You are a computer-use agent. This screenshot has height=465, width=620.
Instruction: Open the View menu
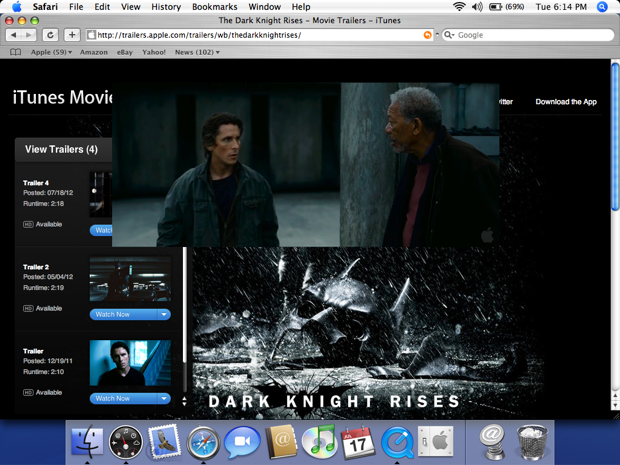130,7
